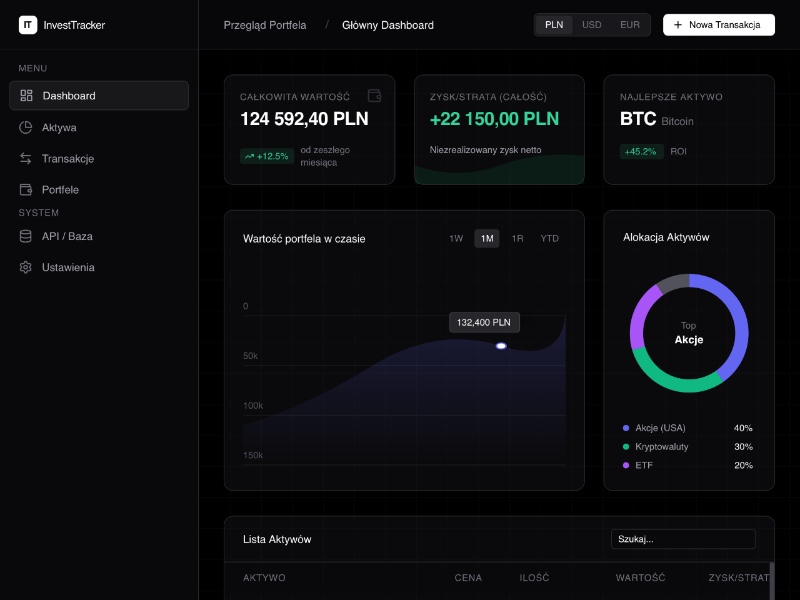Click the Transakcje arrows icon
This screenshot has width=800, height=600.
click(26, 158)
